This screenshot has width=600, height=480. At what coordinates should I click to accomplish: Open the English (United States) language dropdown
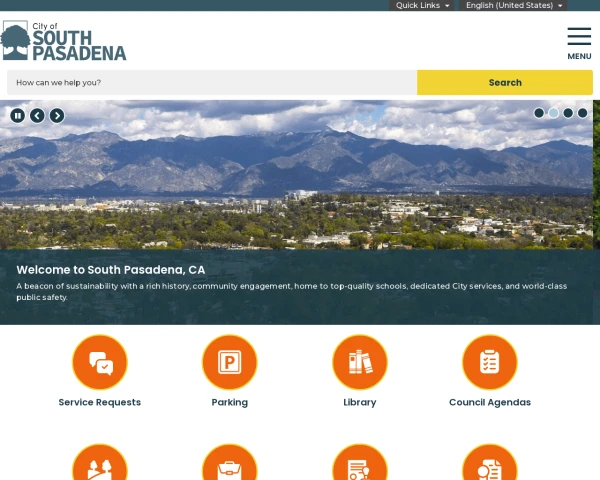pyautogui.click(x=513, y=5)
